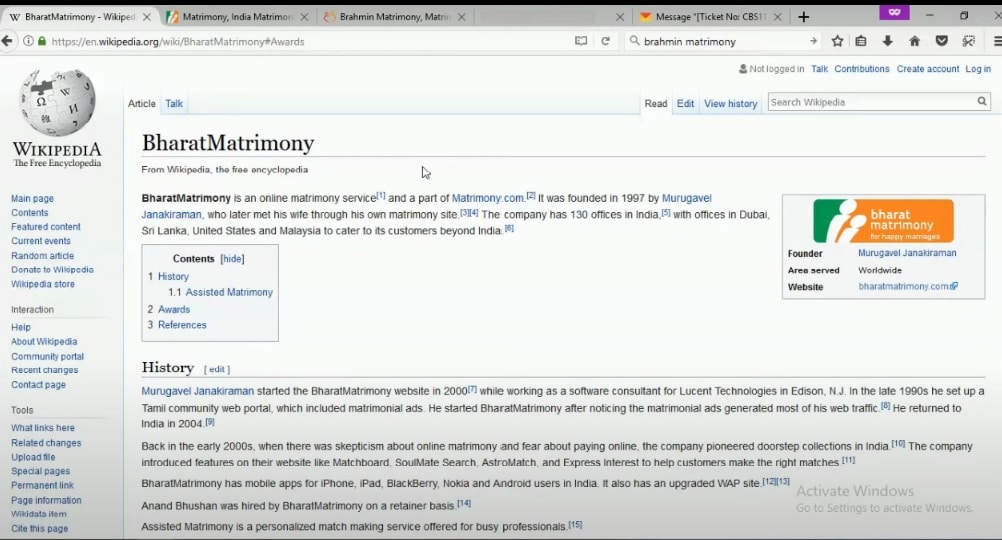Open the hamburger menu icon
Screen dimensions: 1002x540
click(997, 41)
